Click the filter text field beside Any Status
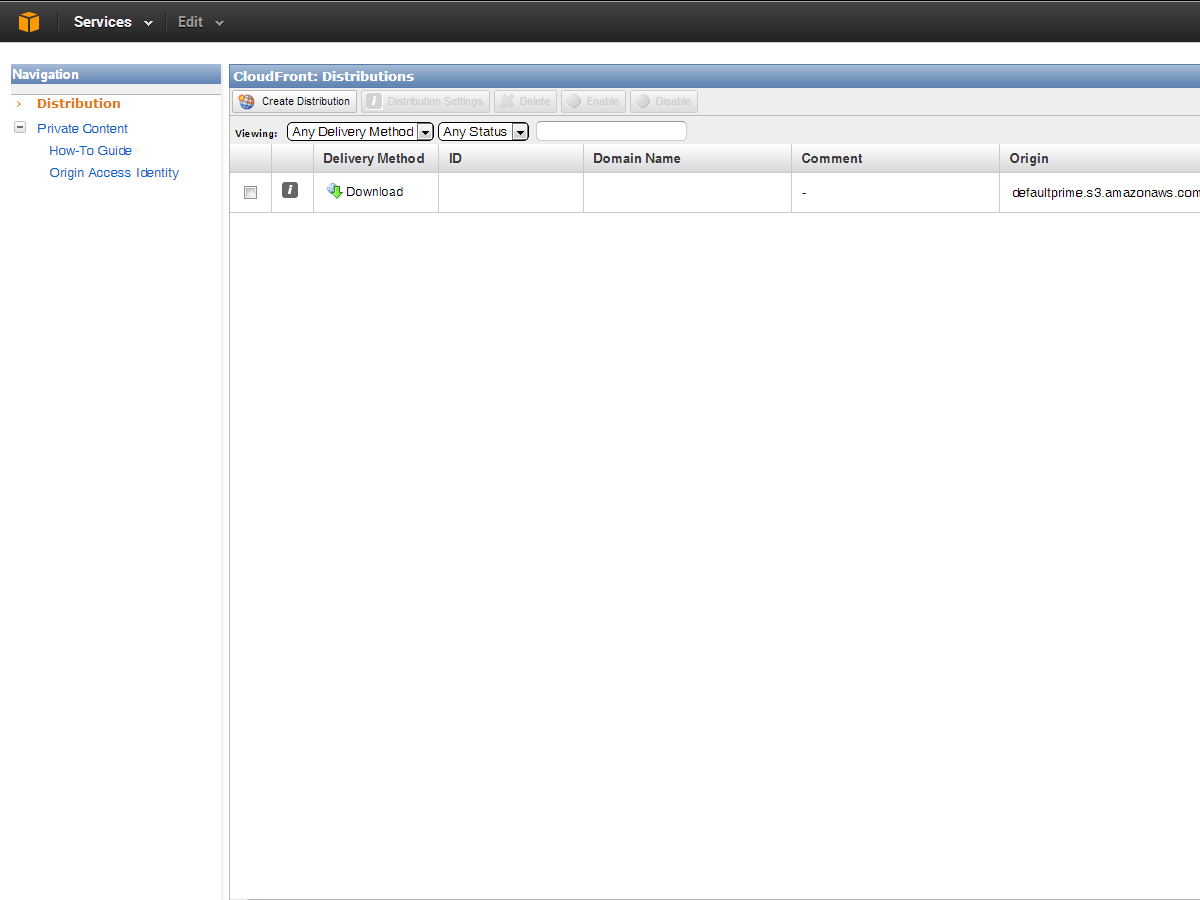 pos(611,131)
